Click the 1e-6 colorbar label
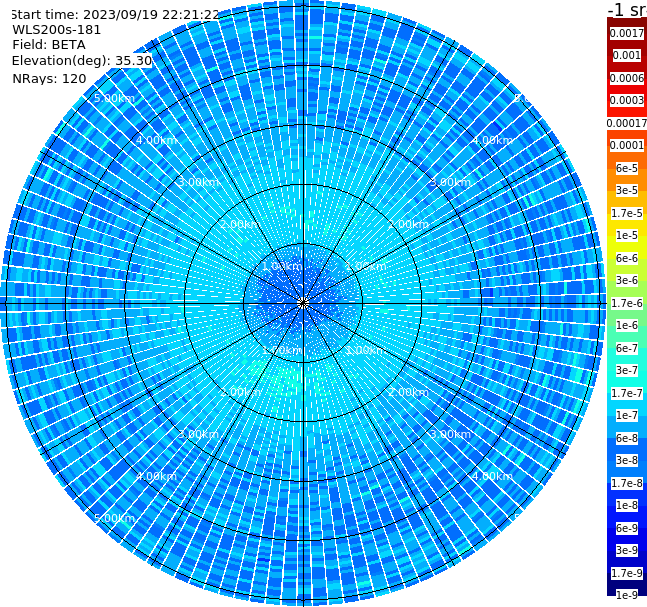This screenshot has height=607, width=647. coord(627,325)
